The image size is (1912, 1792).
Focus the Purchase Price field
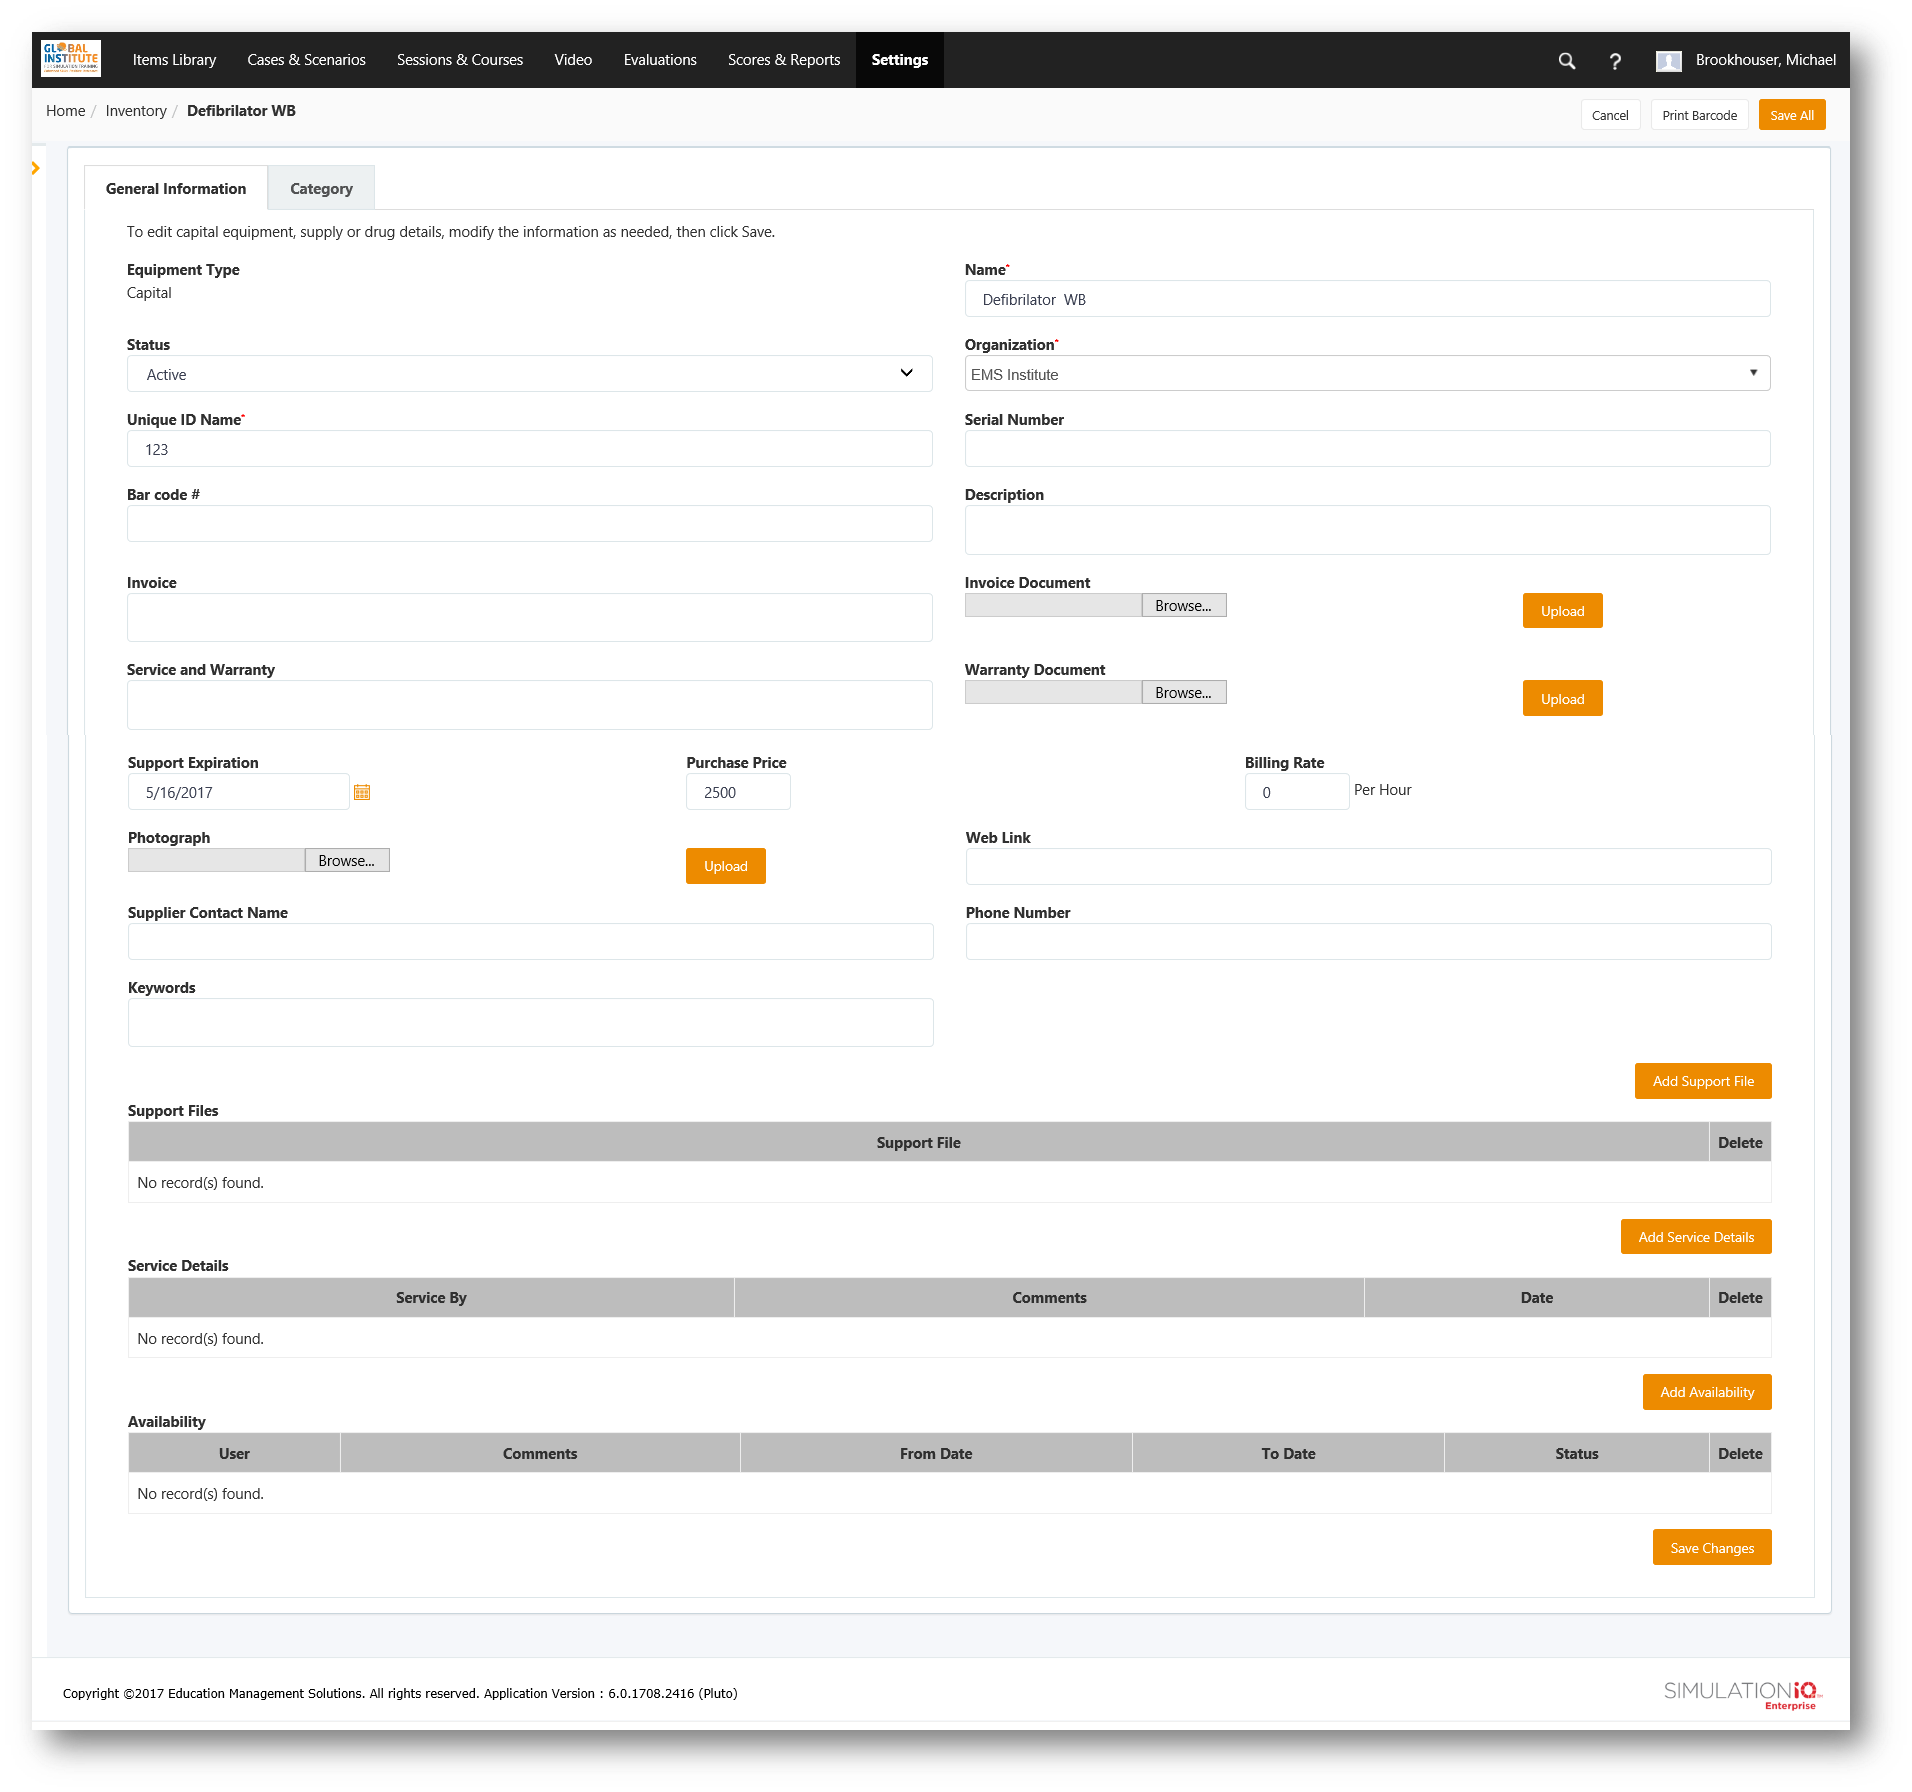[738, 792]
